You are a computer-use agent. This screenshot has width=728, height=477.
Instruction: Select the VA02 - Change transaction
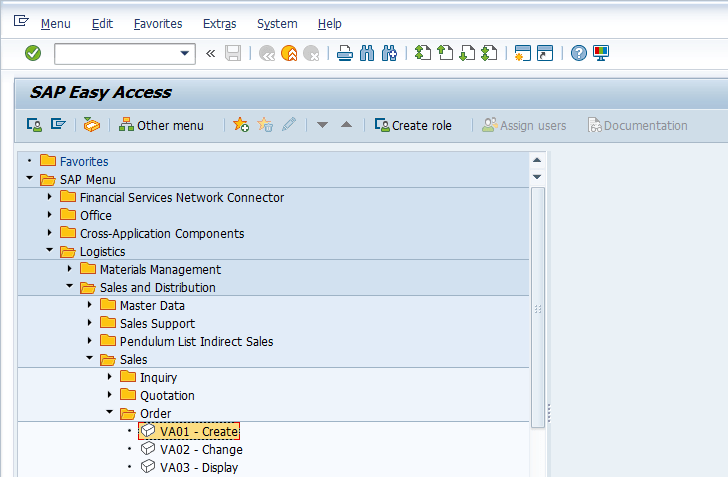(201, 450)
